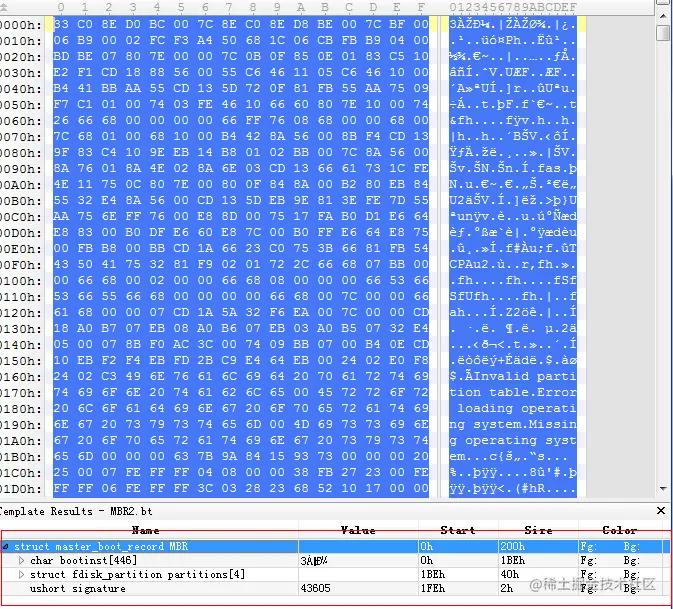
Task: Click the 0123456789ABCDEF ASCII column ruler
Action: coord(513,7)
